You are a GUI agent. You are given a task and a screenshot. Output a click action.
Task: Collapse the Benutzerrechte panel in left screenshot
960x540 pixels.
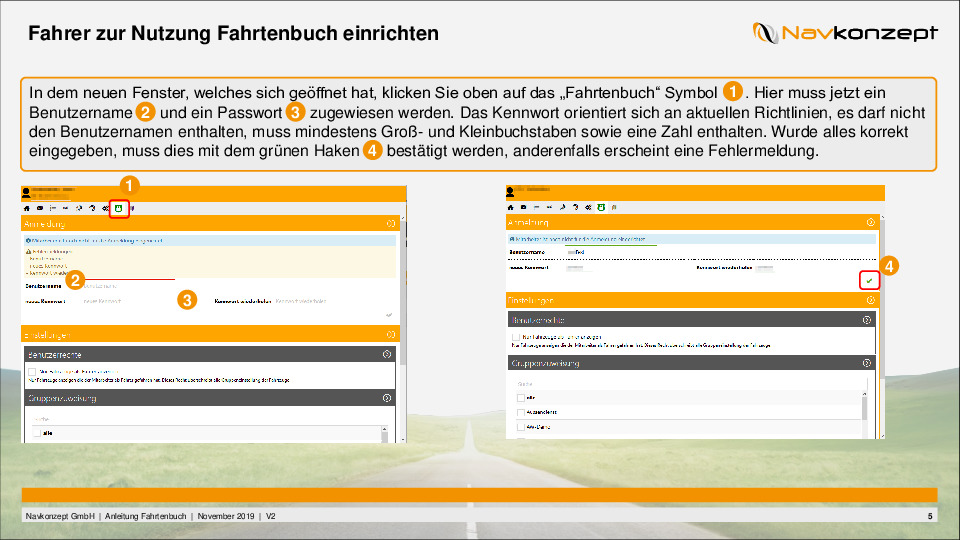[386, 354]
